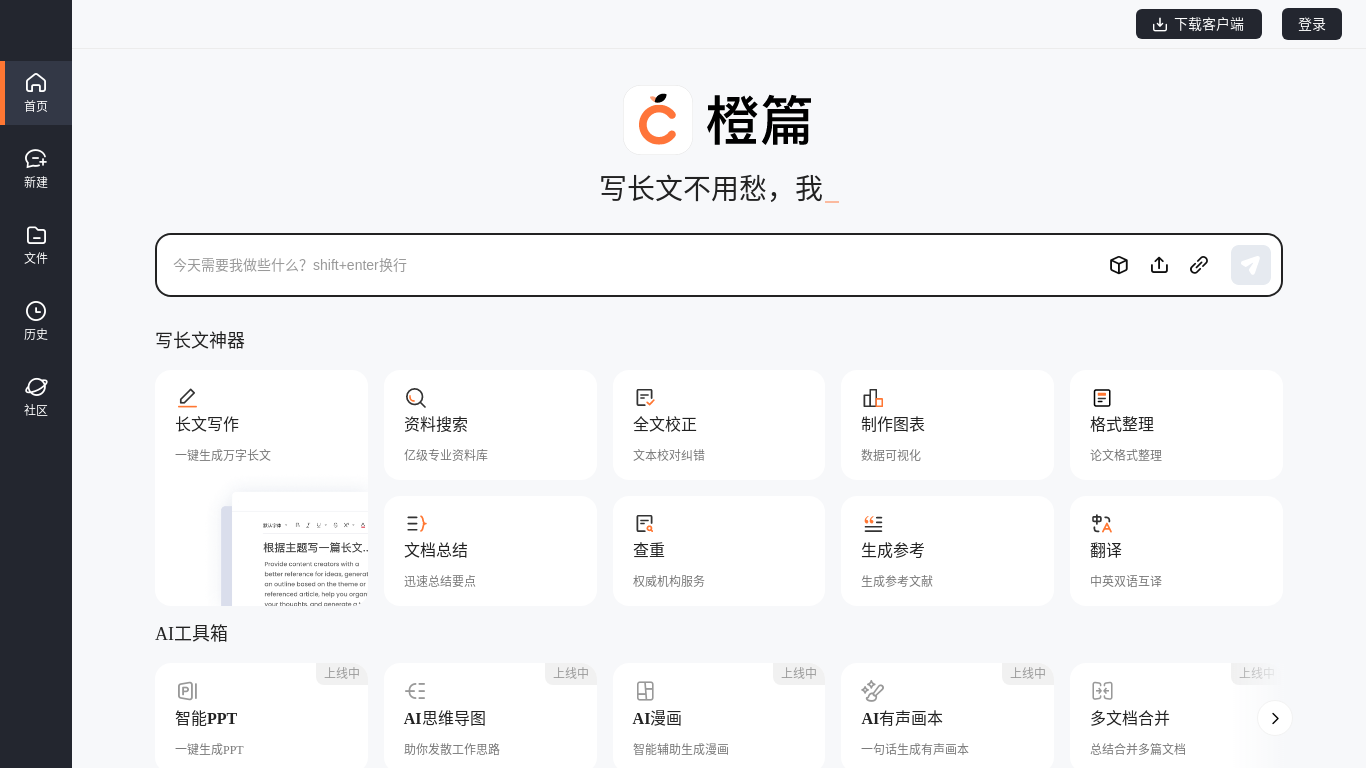Go to 历史 in the sidebar
The height and width of the screenshot is (768, 1366).
36,321
